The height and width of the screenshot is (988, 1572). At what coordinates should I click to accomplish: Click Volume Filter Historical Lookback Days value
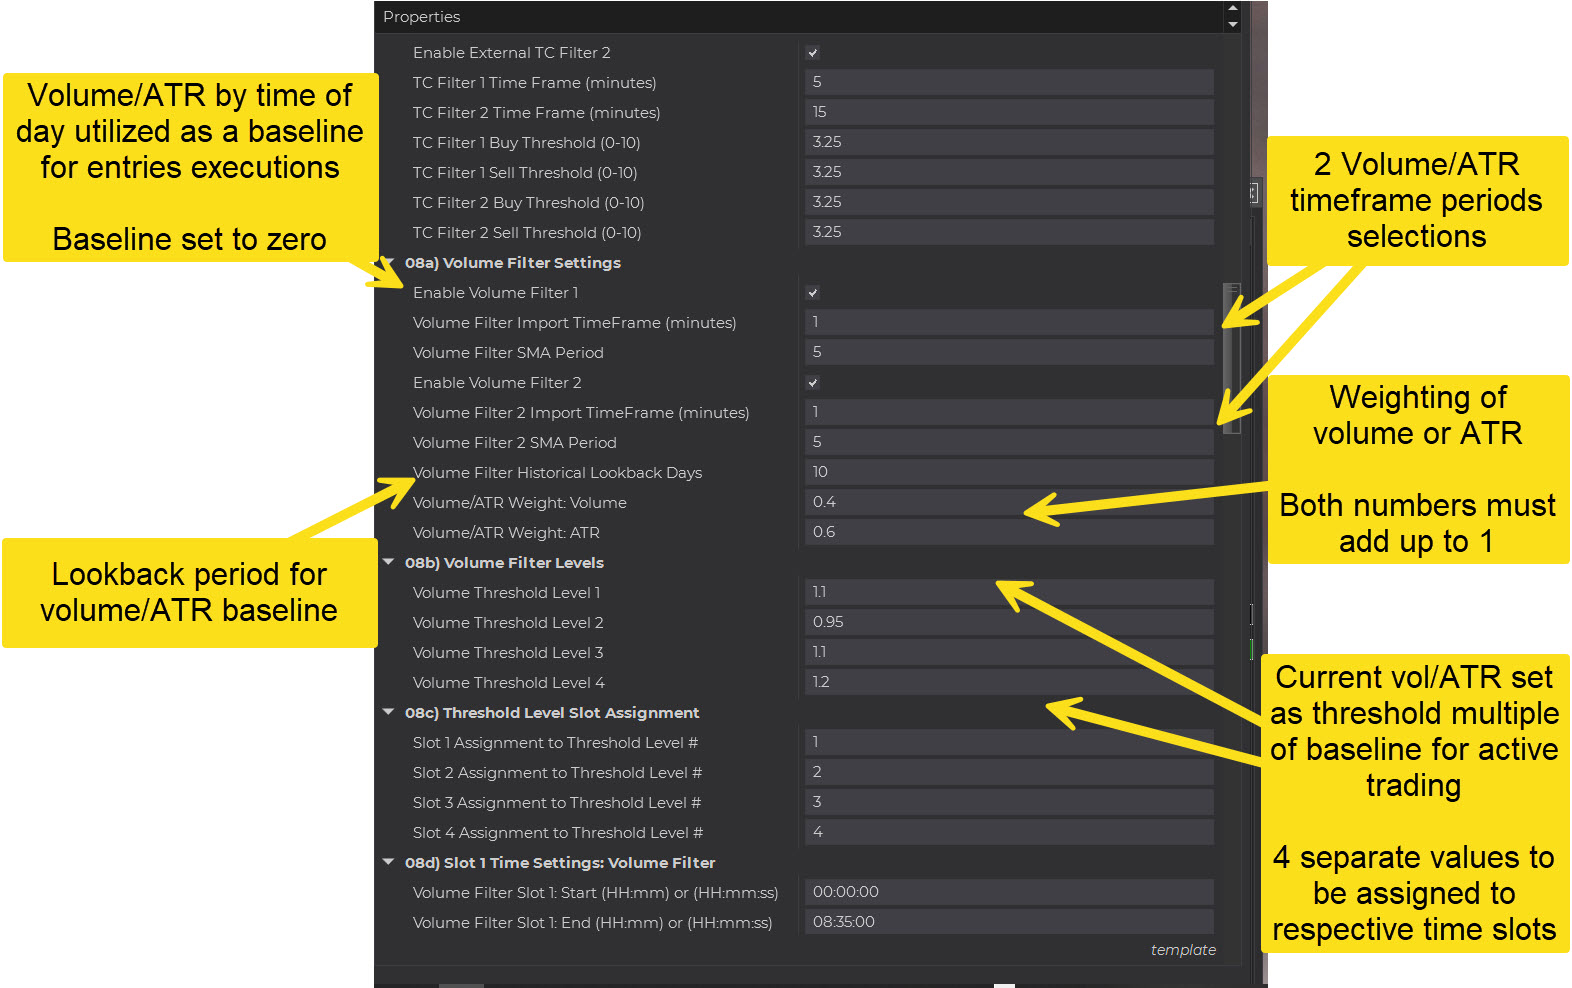coord(1008,472)
